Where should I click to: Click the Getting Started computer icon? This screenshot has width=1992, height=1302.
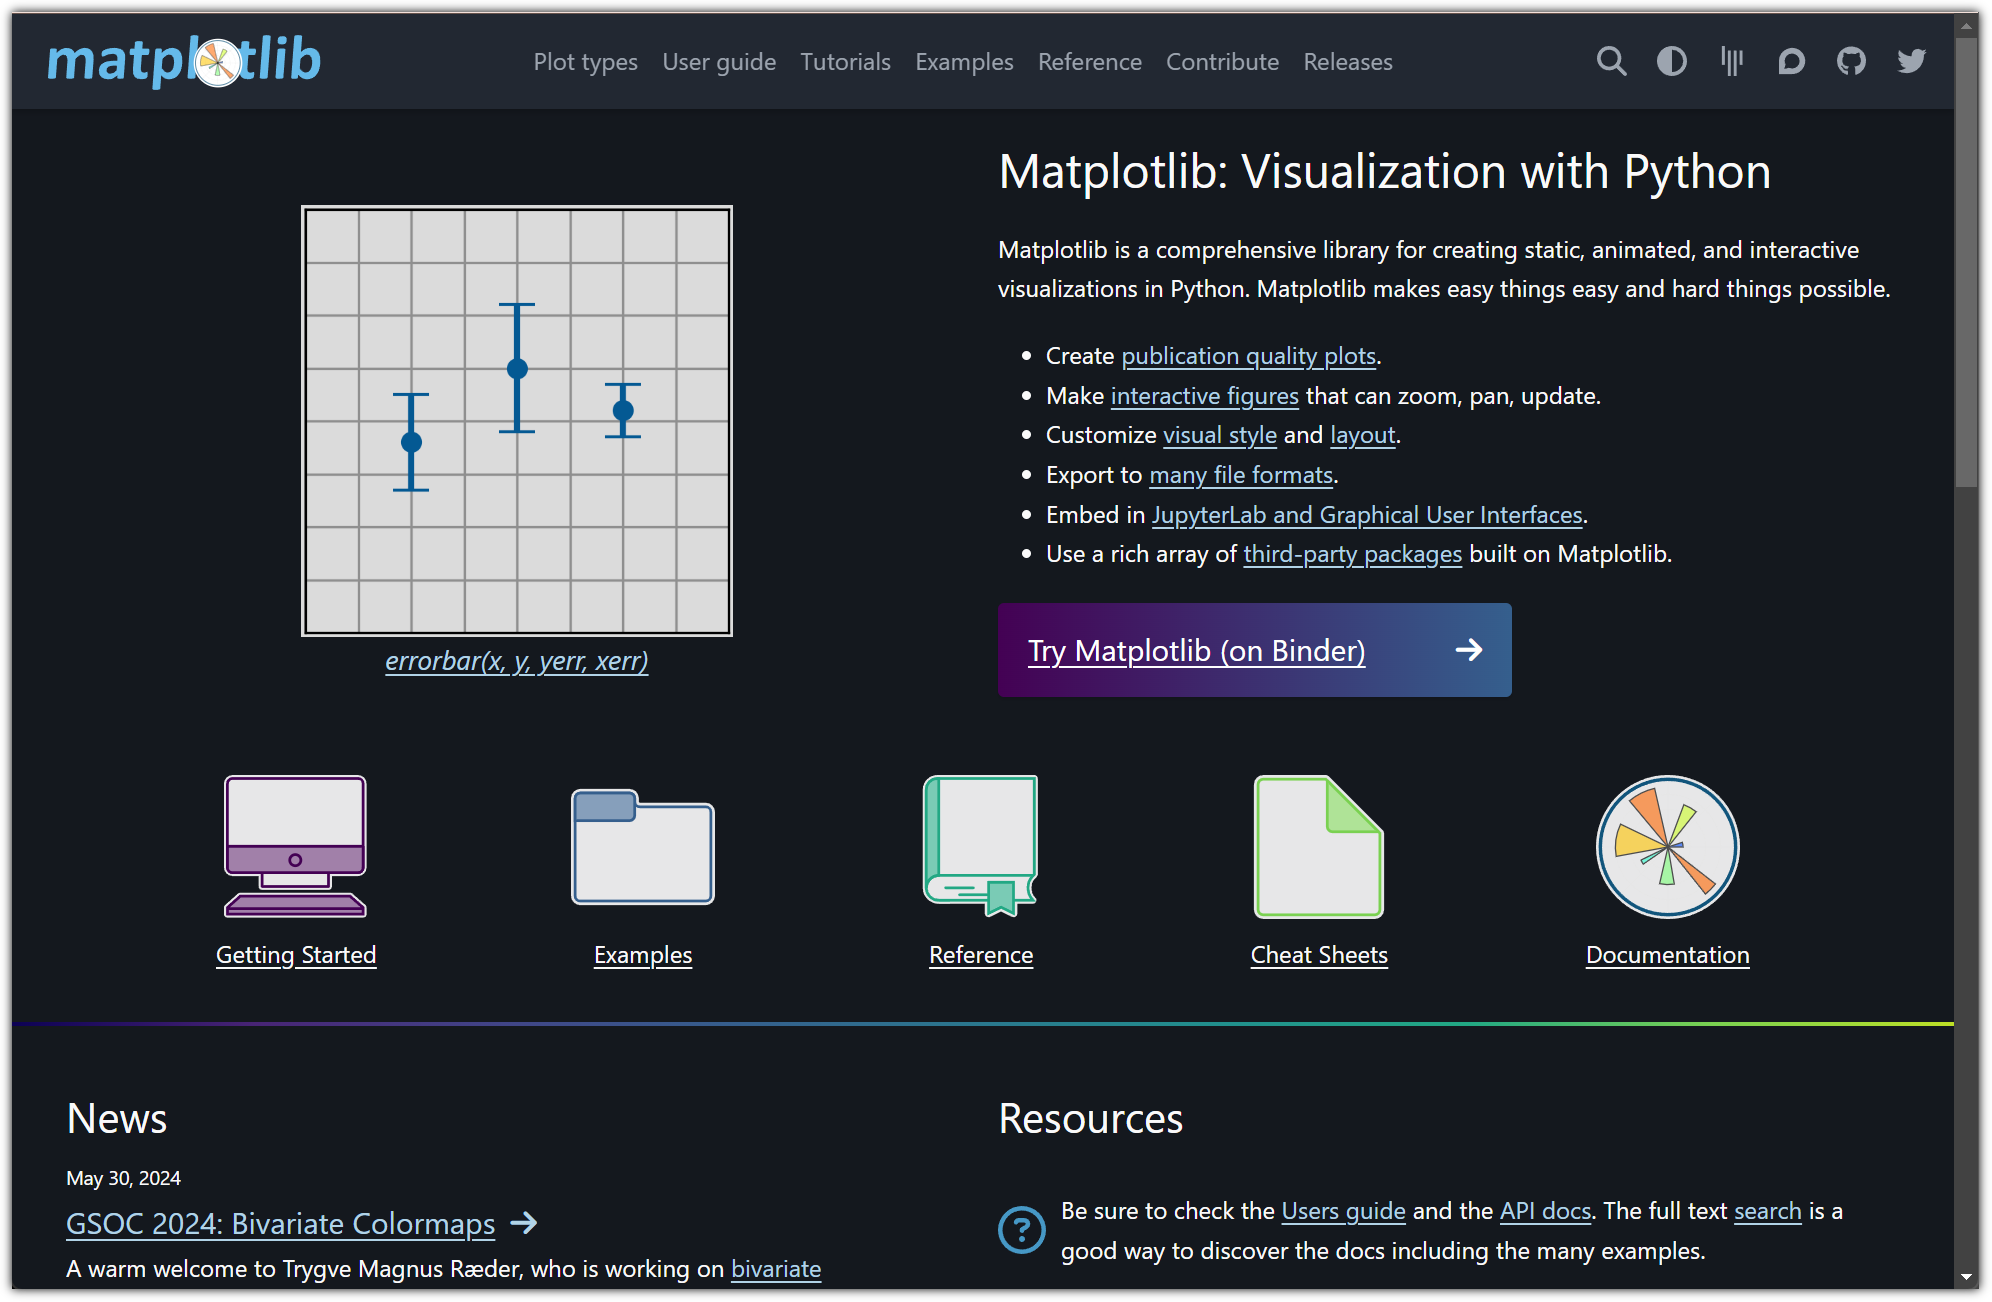(x=295, y=846)
